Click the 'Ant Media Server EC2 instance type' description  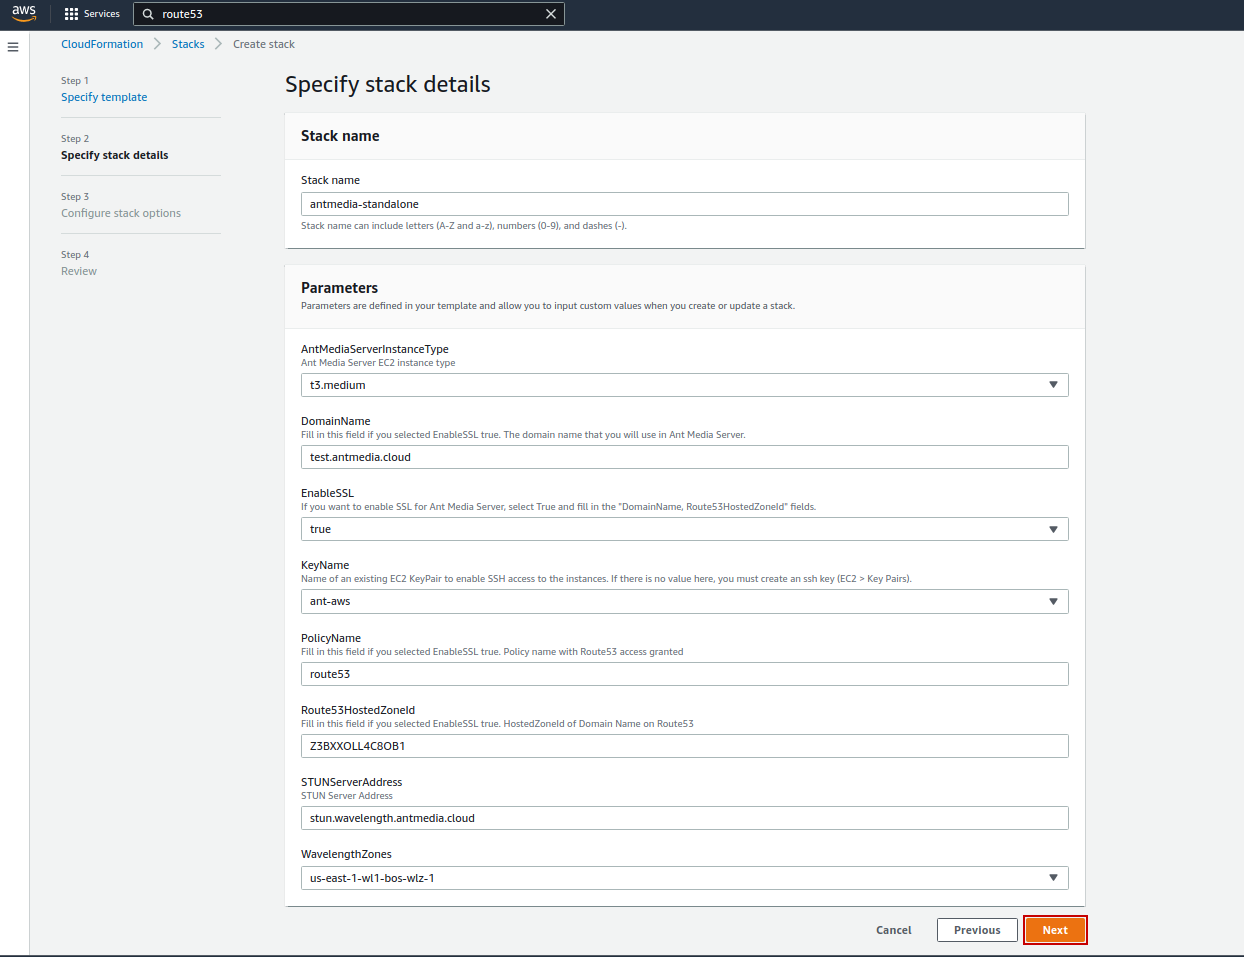tap(378, 363)
